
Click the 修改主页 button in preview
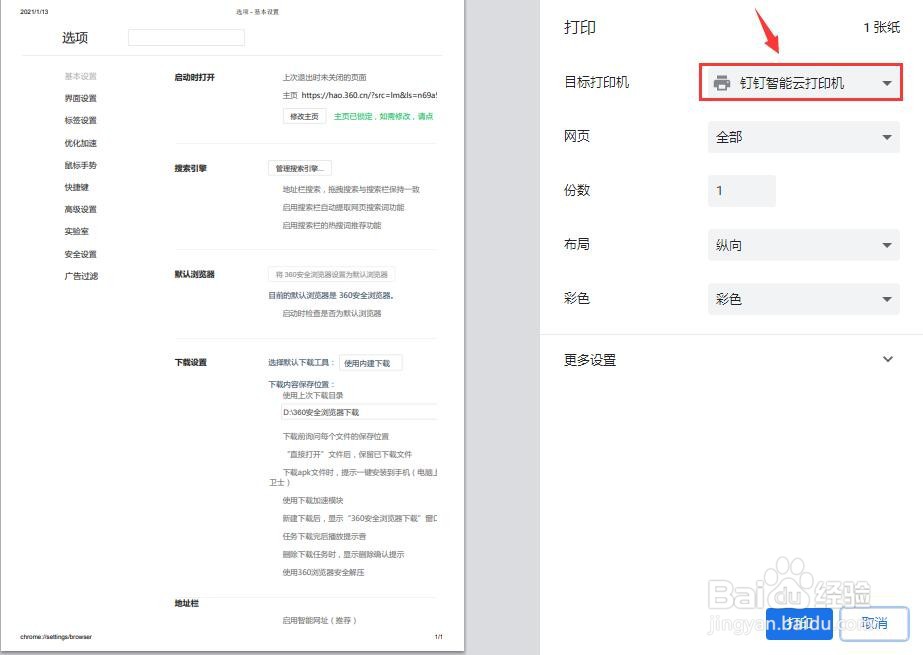[304, 117]
